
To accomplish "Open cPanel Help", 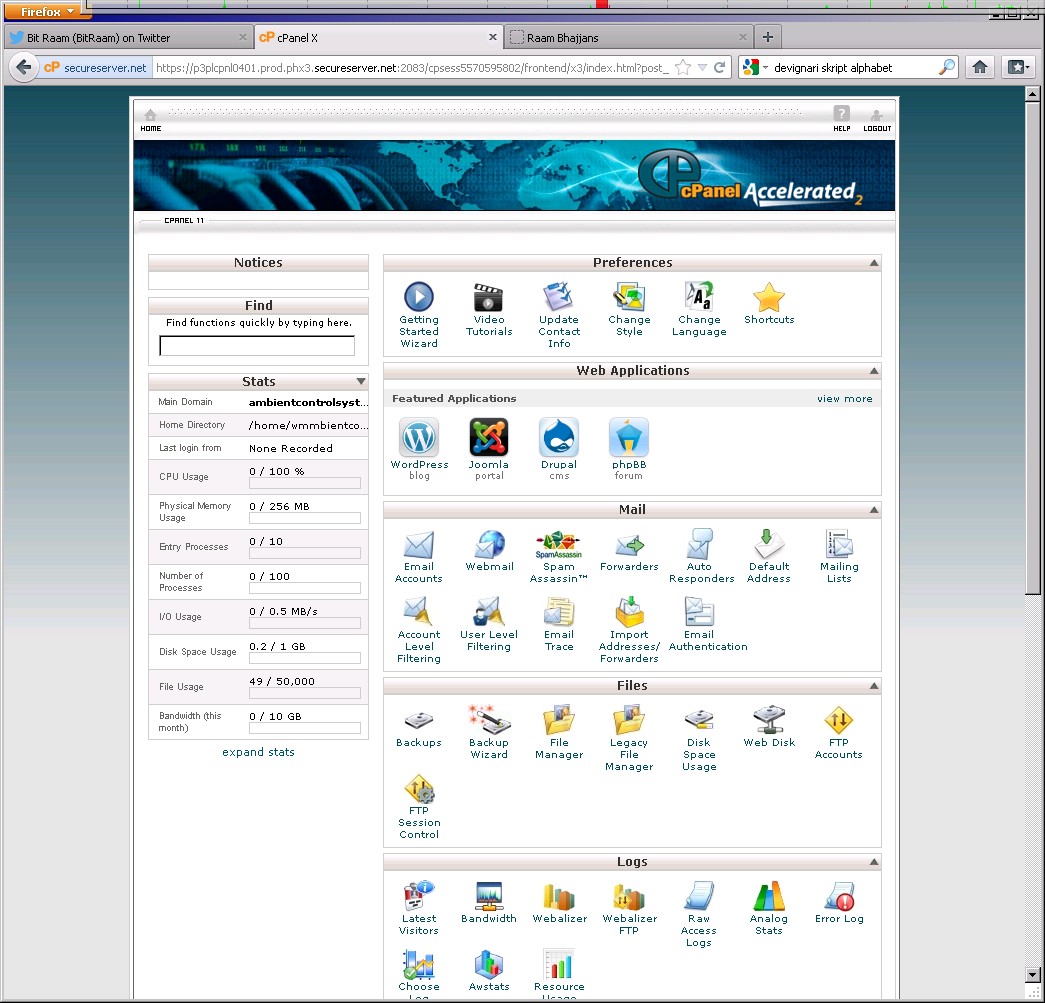I will pyautogui.click(x=841, y=120).
